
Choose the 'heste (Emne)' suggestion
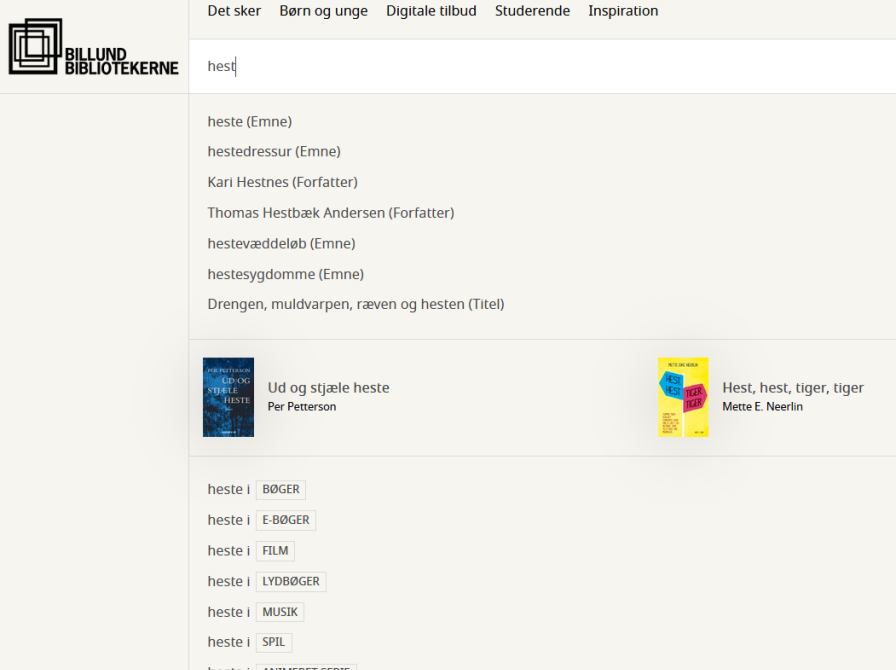250,122
